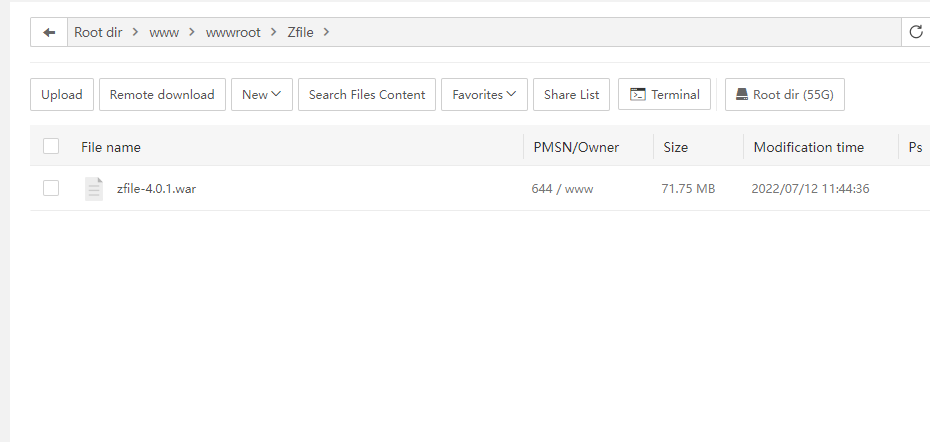Screen dimensions: 930x442
Task: Open the Favorites dropdown
Action: (x=484, y=95)
